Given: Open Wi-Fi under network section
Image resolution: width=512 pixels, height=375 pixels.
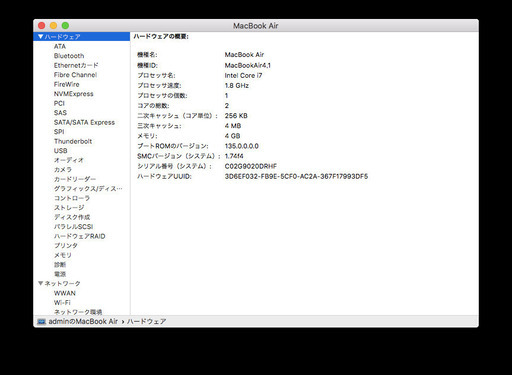Looking at the screenshot, I should (62, 303).
